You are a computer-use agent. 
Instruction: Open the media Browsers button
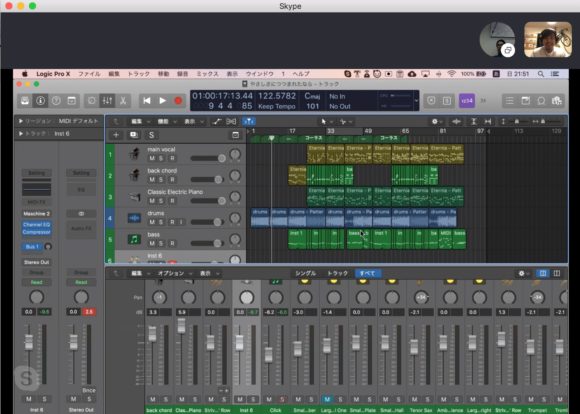[556, 101]
